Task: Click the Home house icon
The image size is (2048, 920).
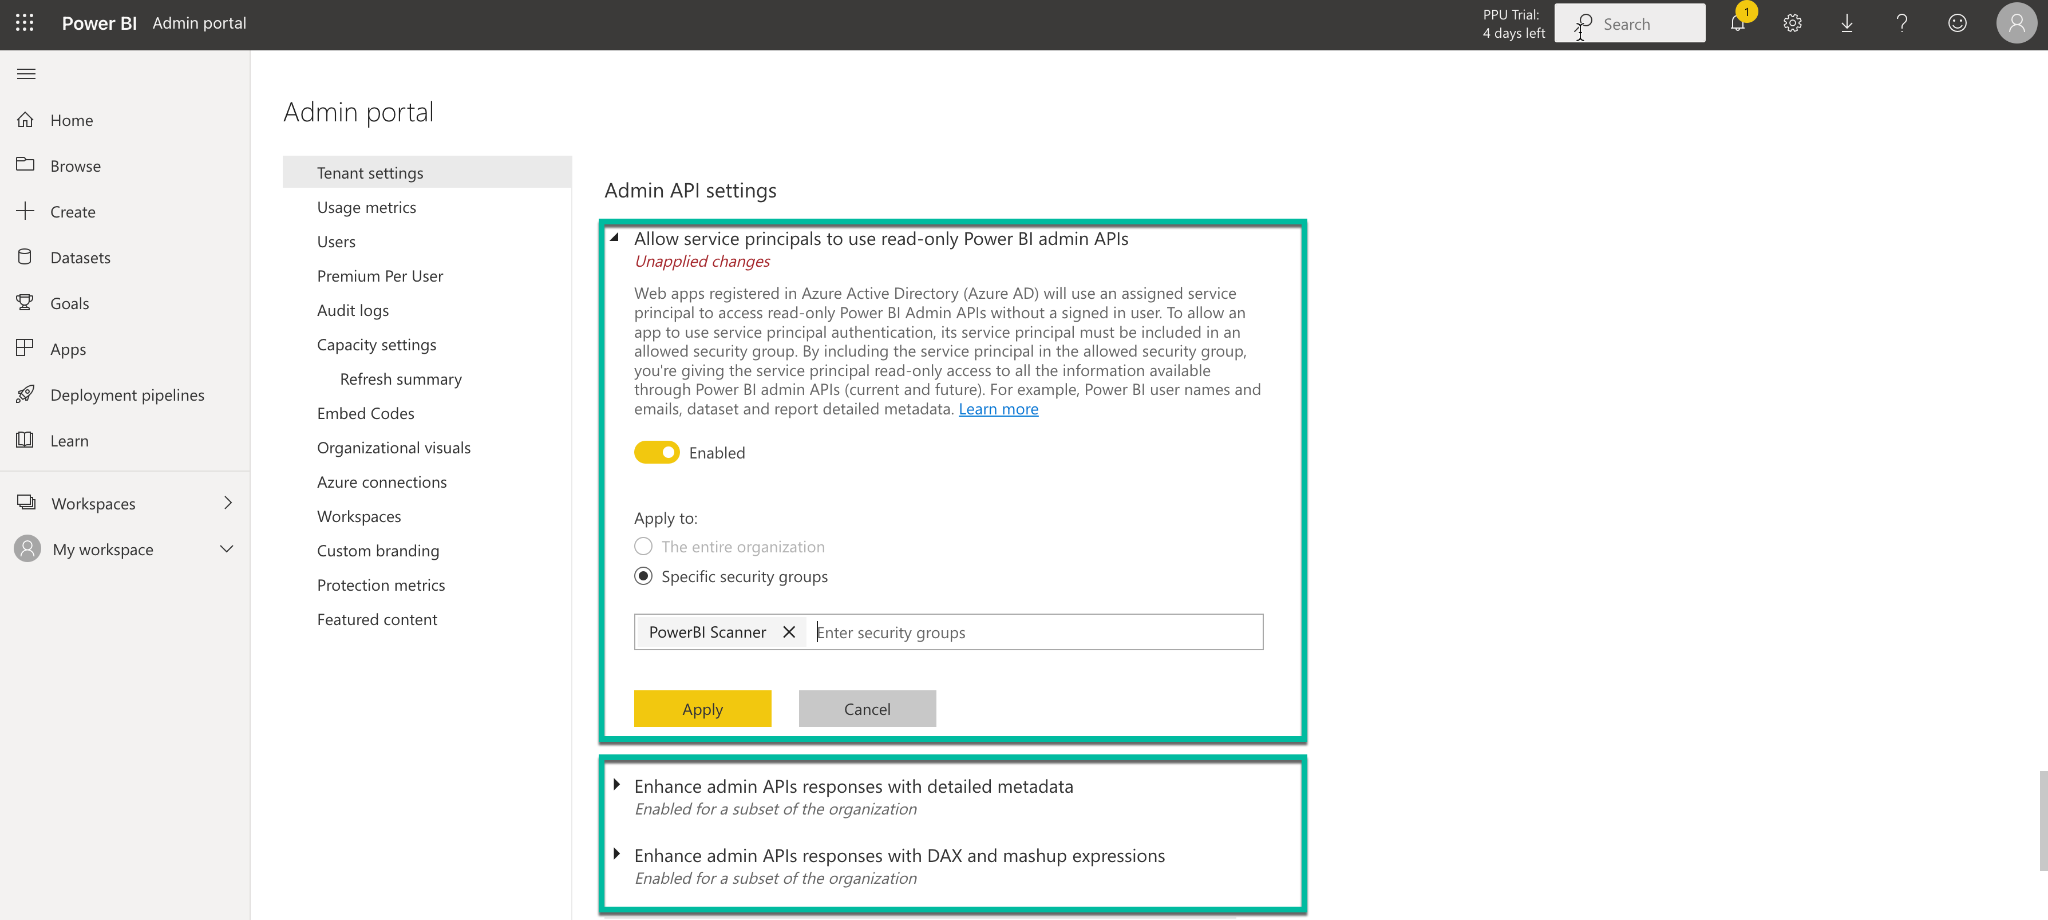Action: (x=26, y=120)
